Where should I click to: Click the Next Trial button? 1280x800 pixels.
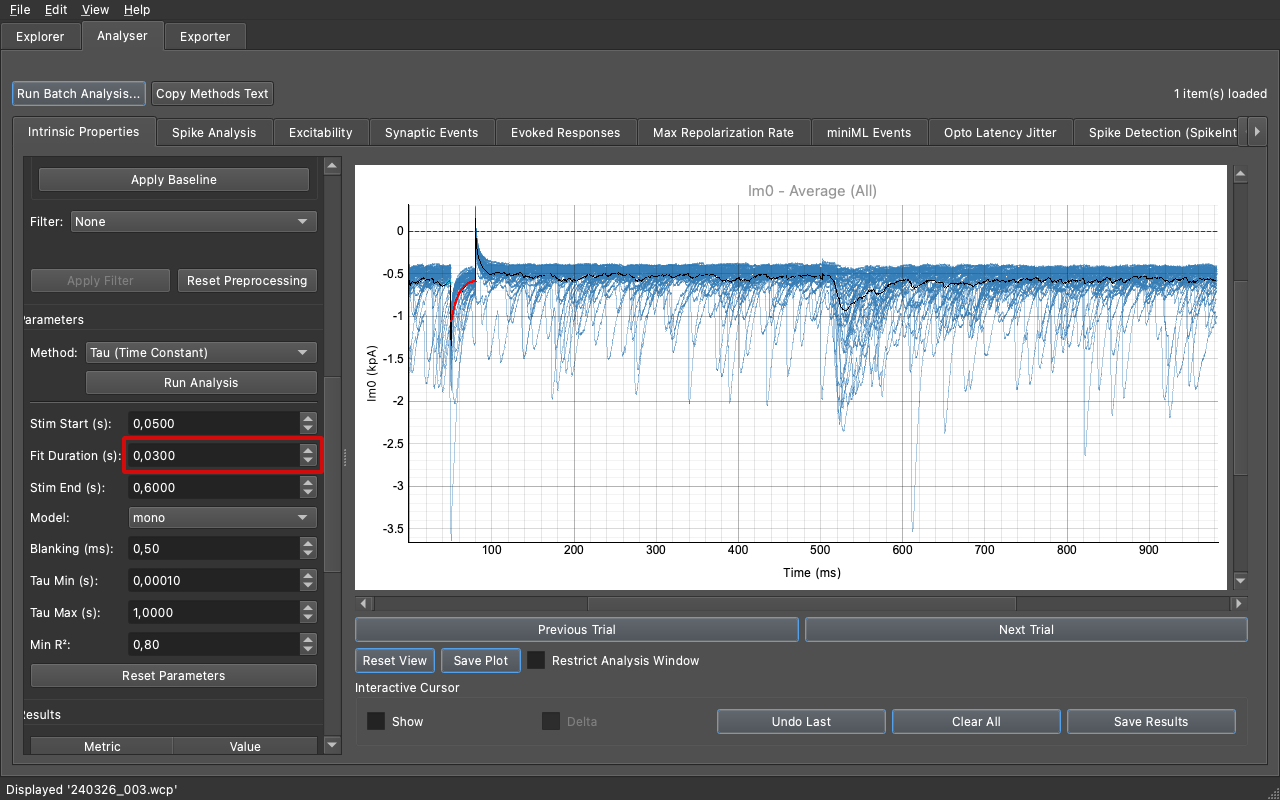(x=1026, y=630)
